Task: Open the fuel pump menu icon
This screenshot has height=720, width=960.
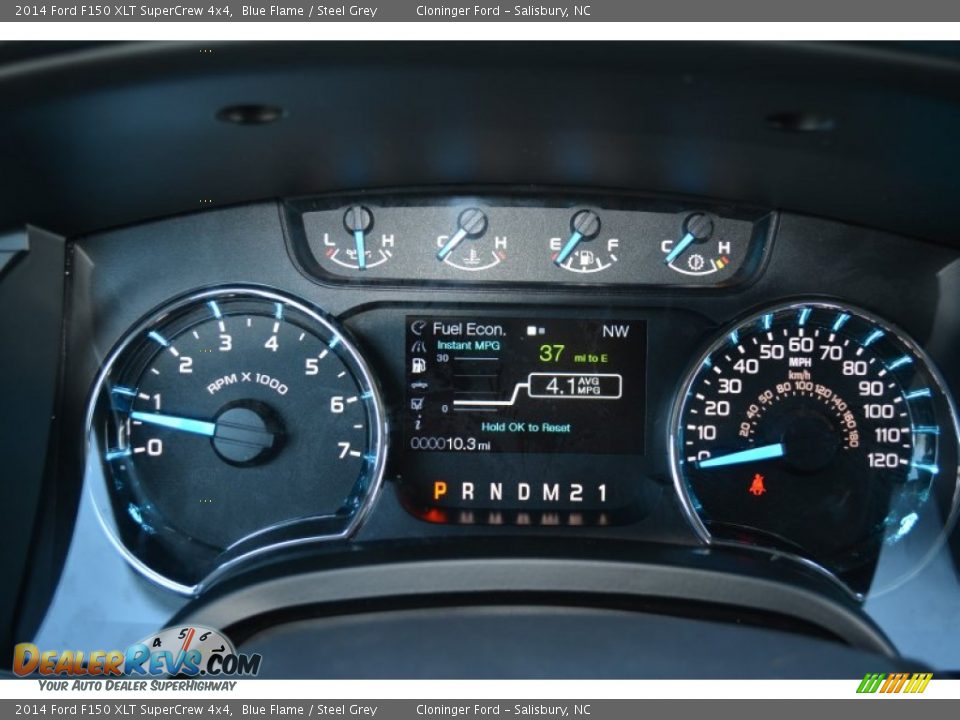Action: click(x=418, y=367)
